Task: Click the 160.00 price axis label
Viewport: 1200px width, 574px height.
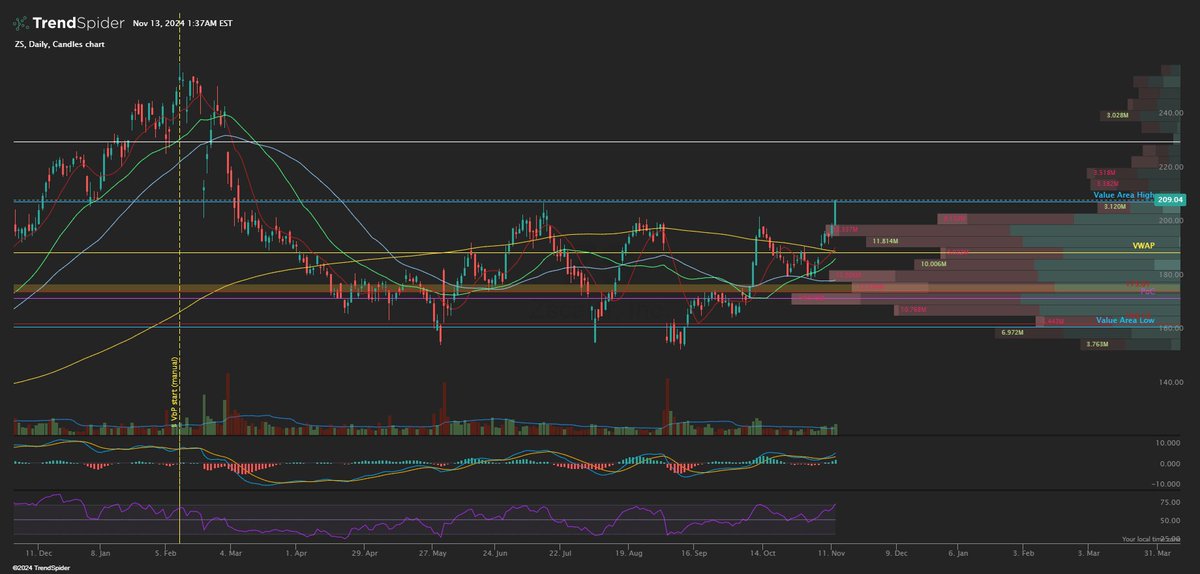Action: tap(1171, 328)
